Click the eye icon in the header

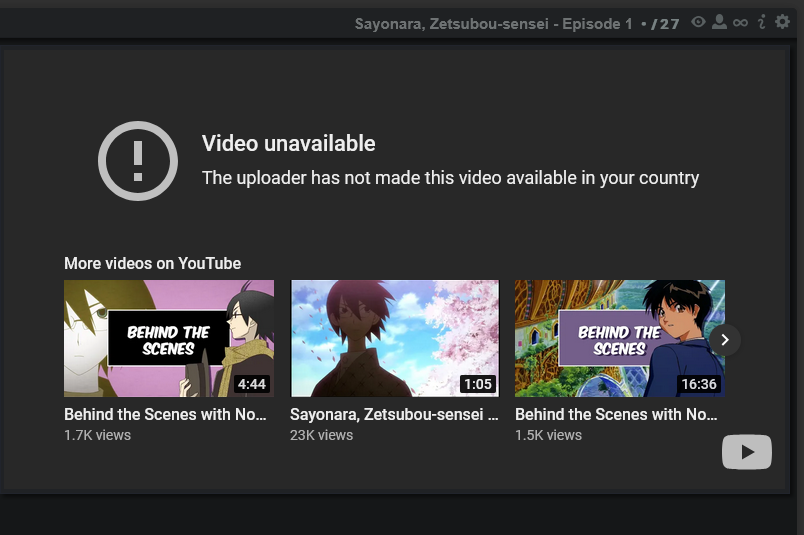tap(698, 22)
